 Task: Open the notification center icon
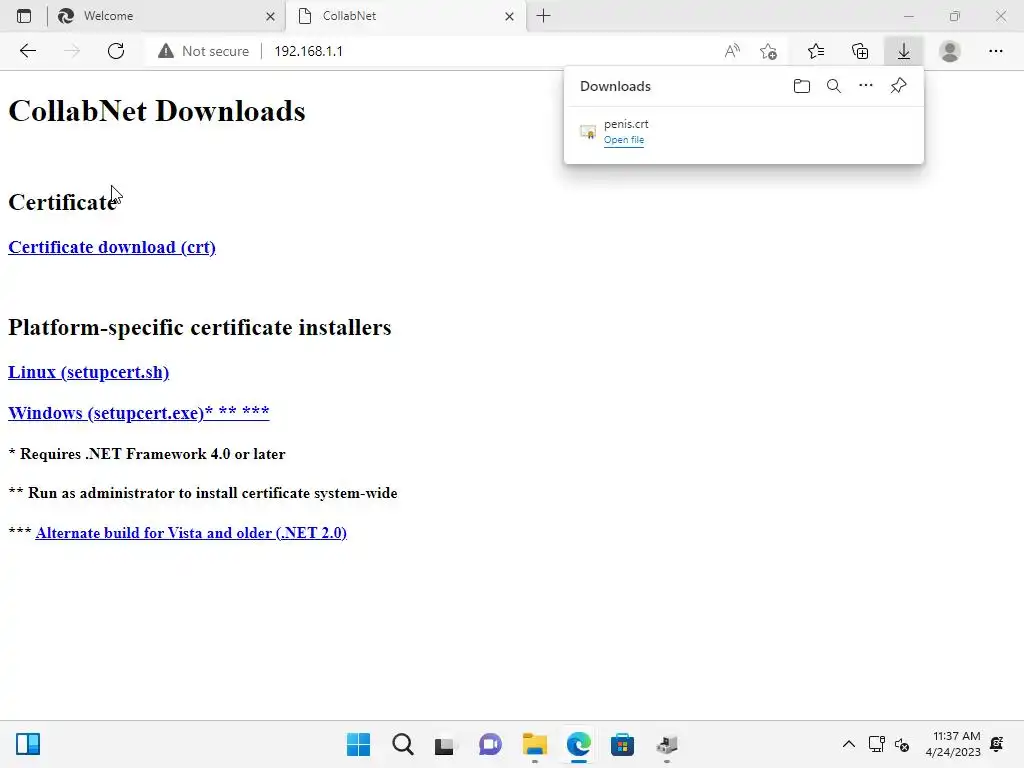click(x=997, y=744)
